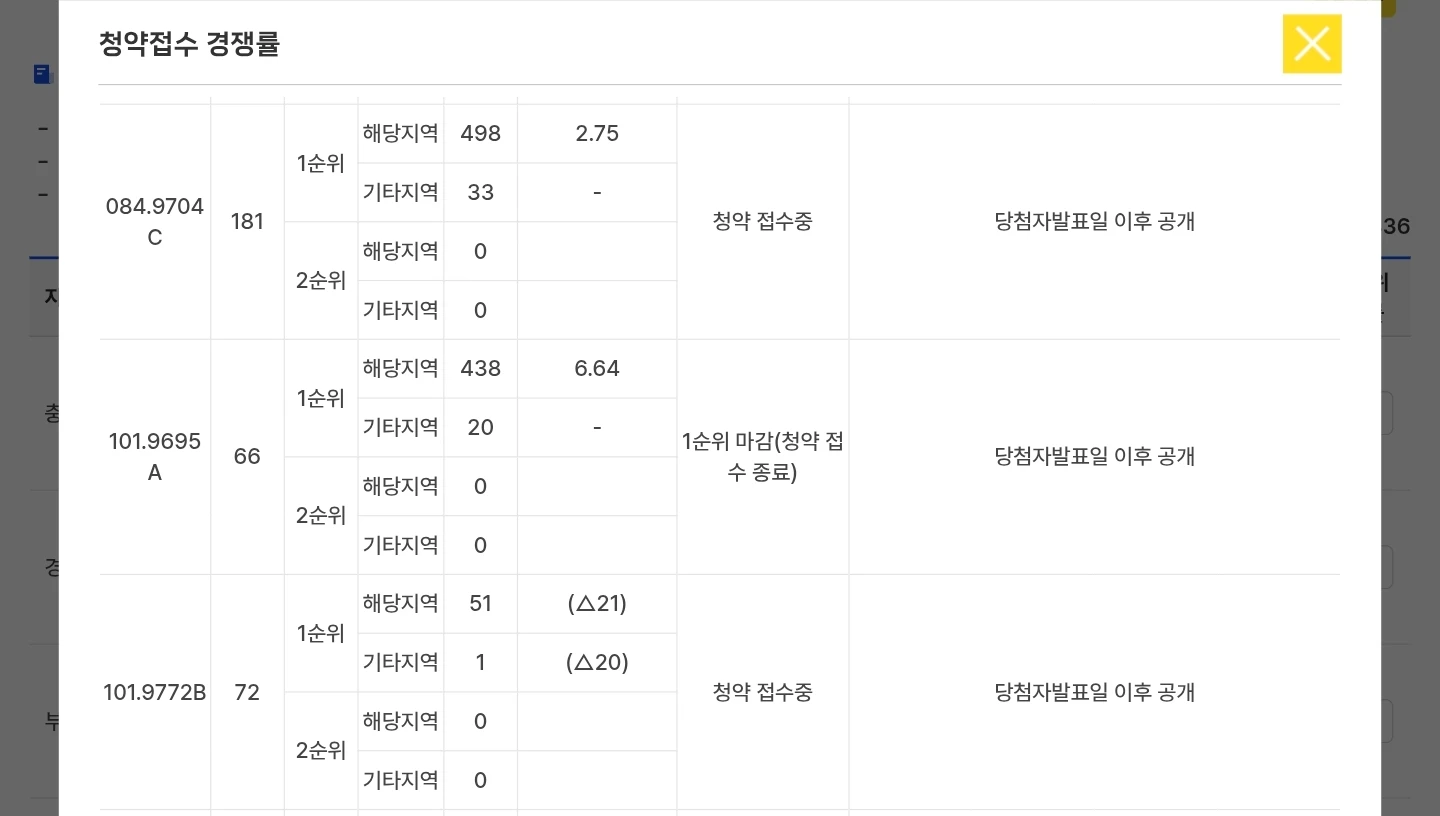Click the 438 applications count
Viewport: 1440px width, 816px height.
coord(480,369)
